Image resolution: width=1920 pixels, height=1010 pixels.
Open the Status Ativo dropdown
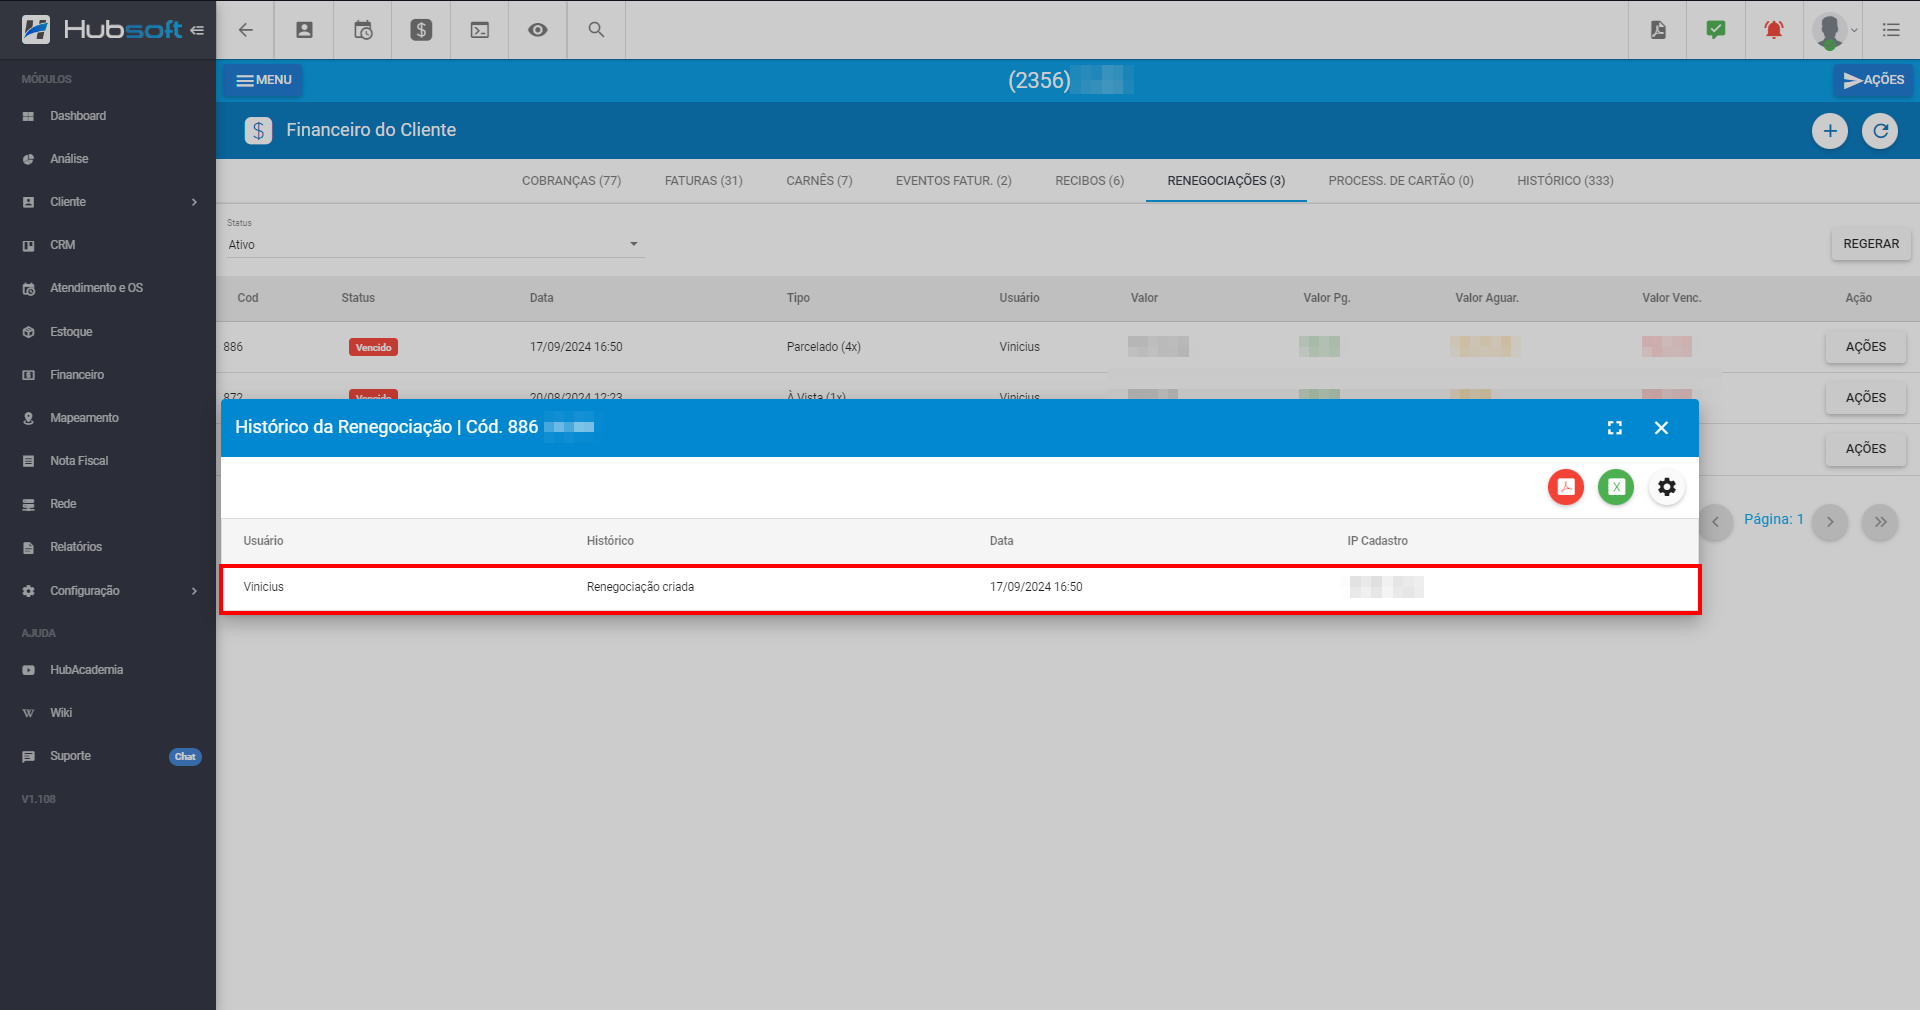click(434, 245)
